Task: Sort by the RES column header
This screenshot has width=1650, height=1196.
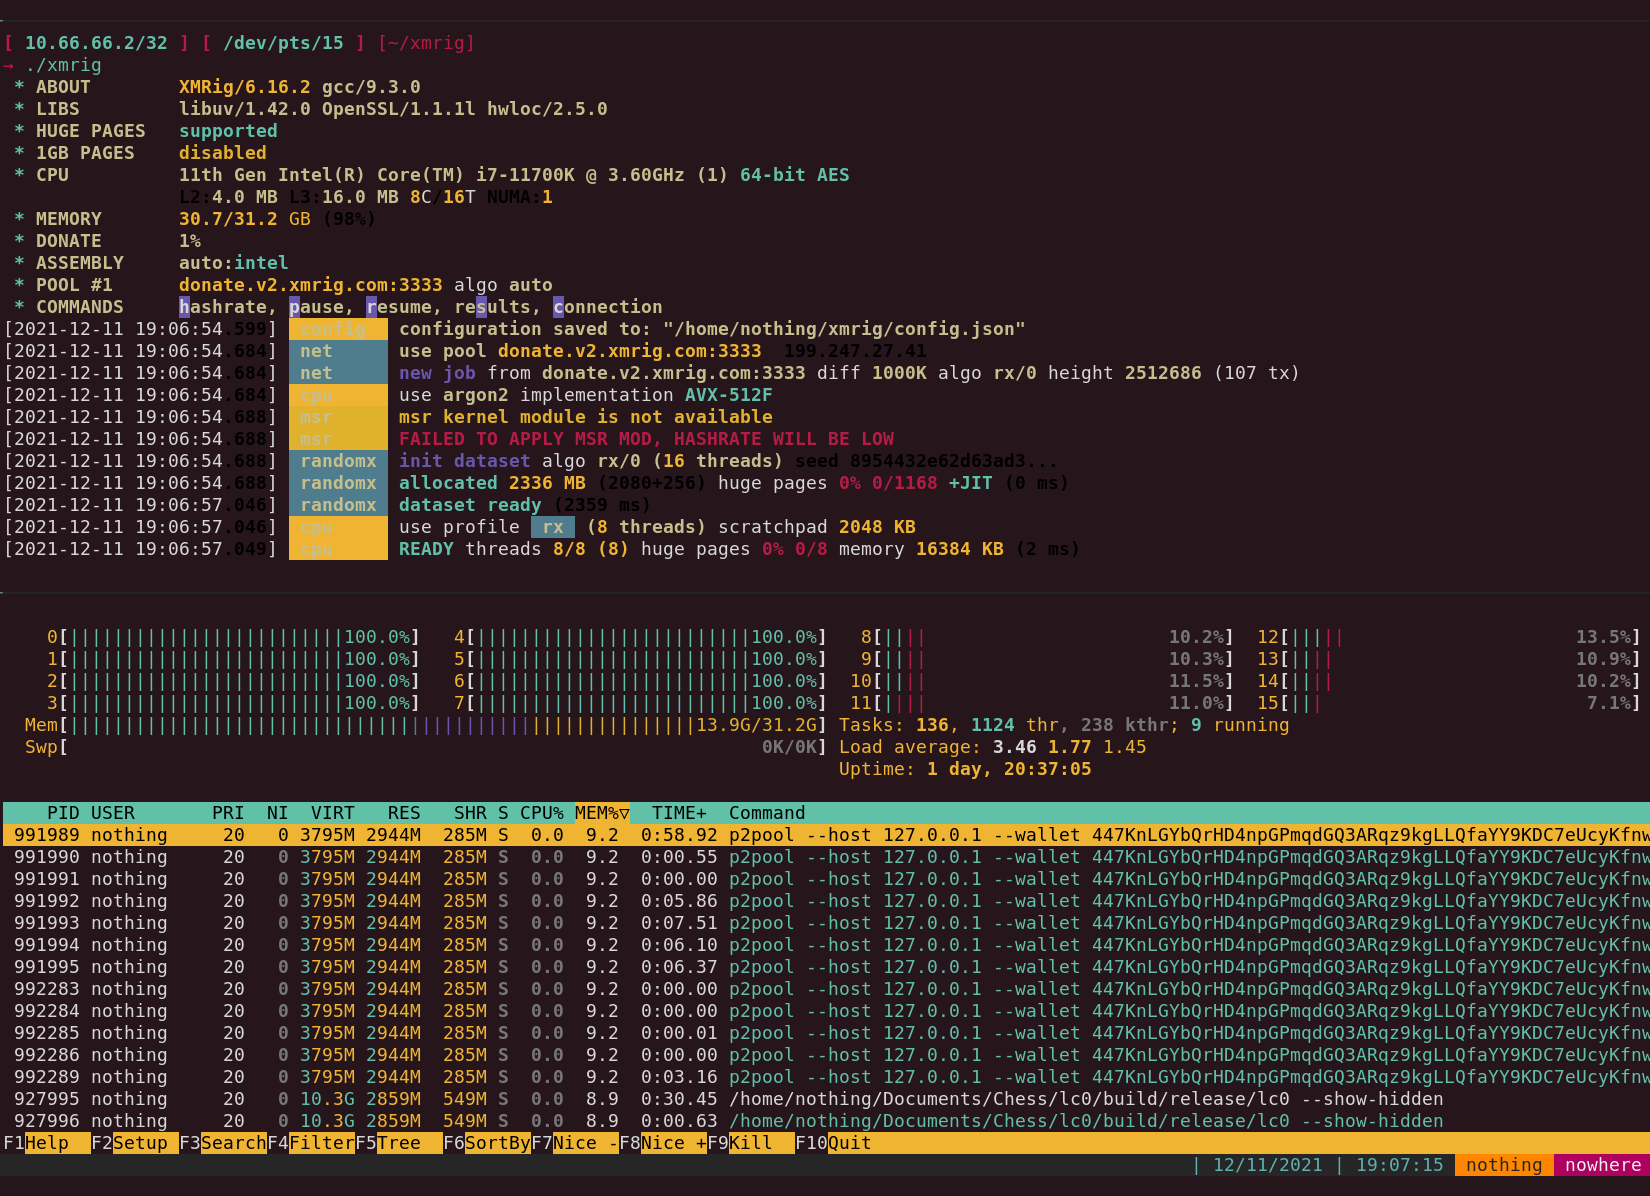Action: (404, 813)
